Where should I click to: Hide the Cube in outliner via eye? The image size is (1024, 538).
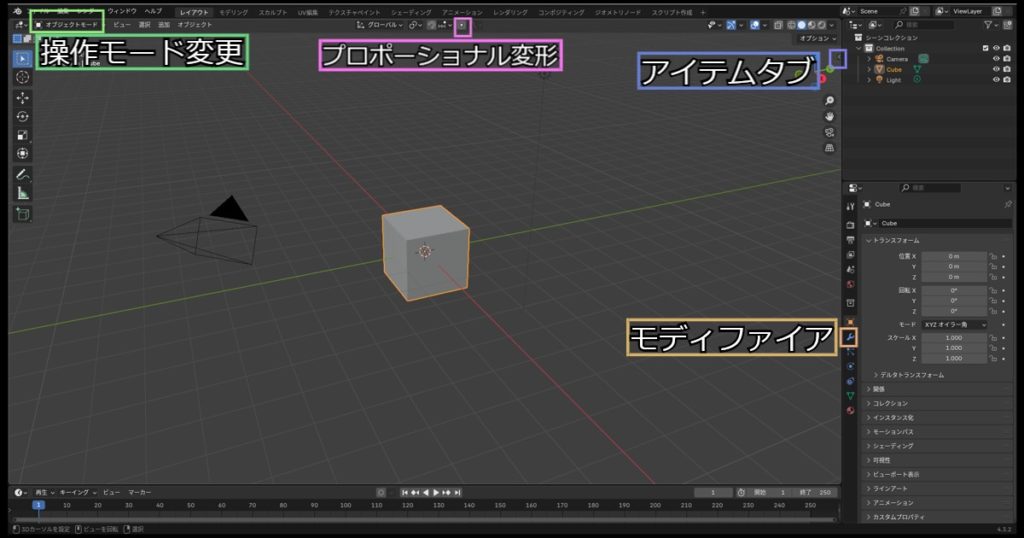click(x=996, y=69)
